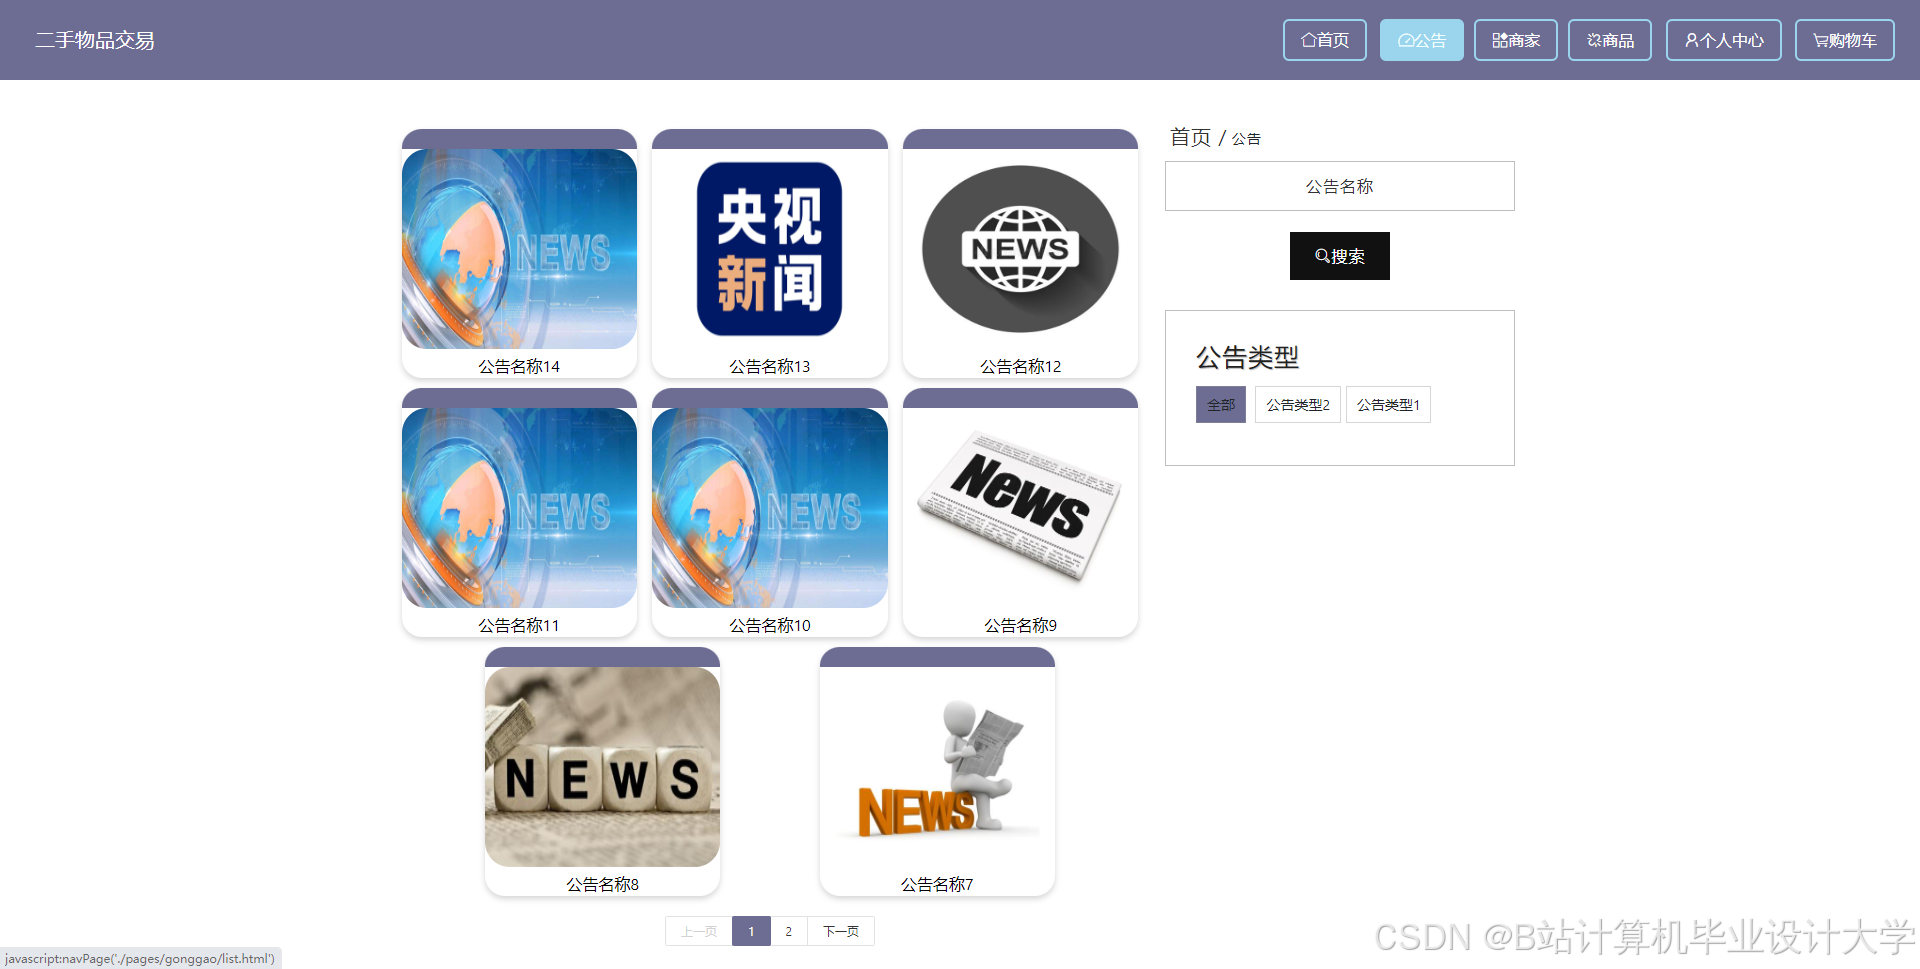Open orange NEWS figure thumbnail for 公告名称7
Screen dimensions: 1920x969
(937, 767)
